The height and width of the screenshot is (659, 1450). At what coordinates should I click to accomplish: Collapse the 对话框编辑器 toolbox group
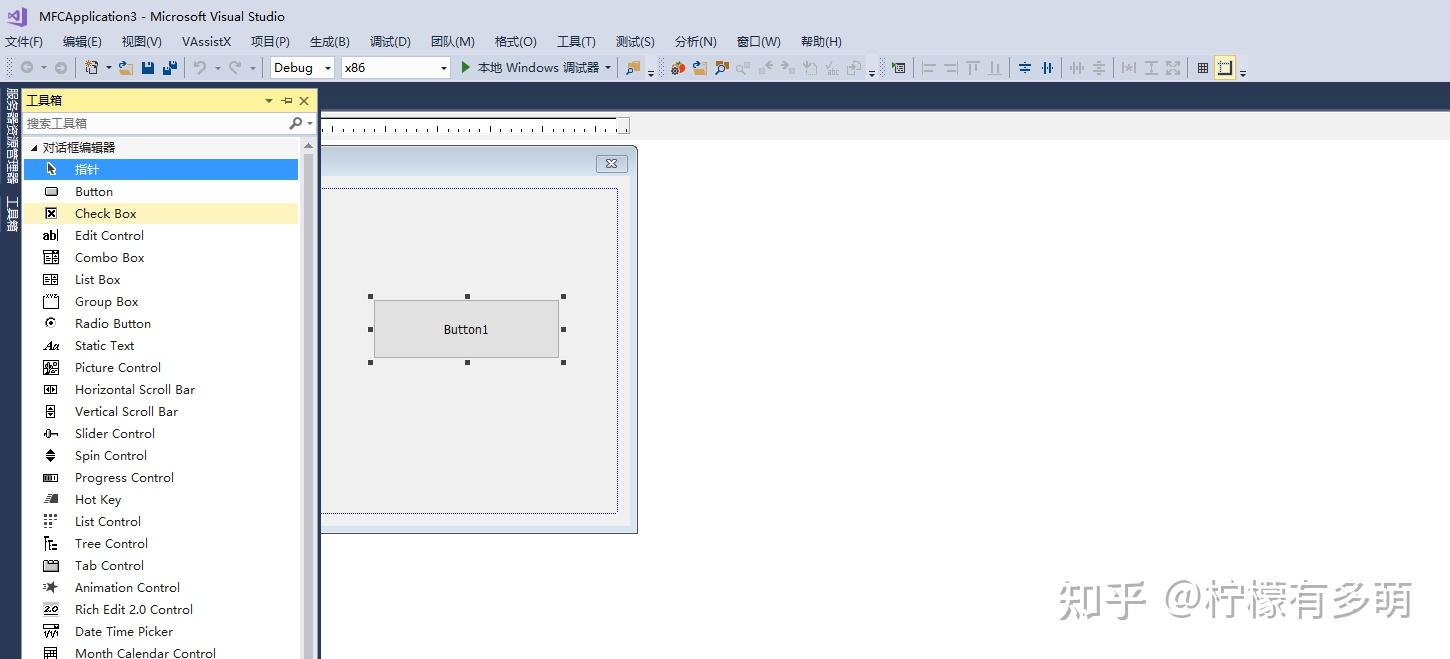[x=33, y=147]
